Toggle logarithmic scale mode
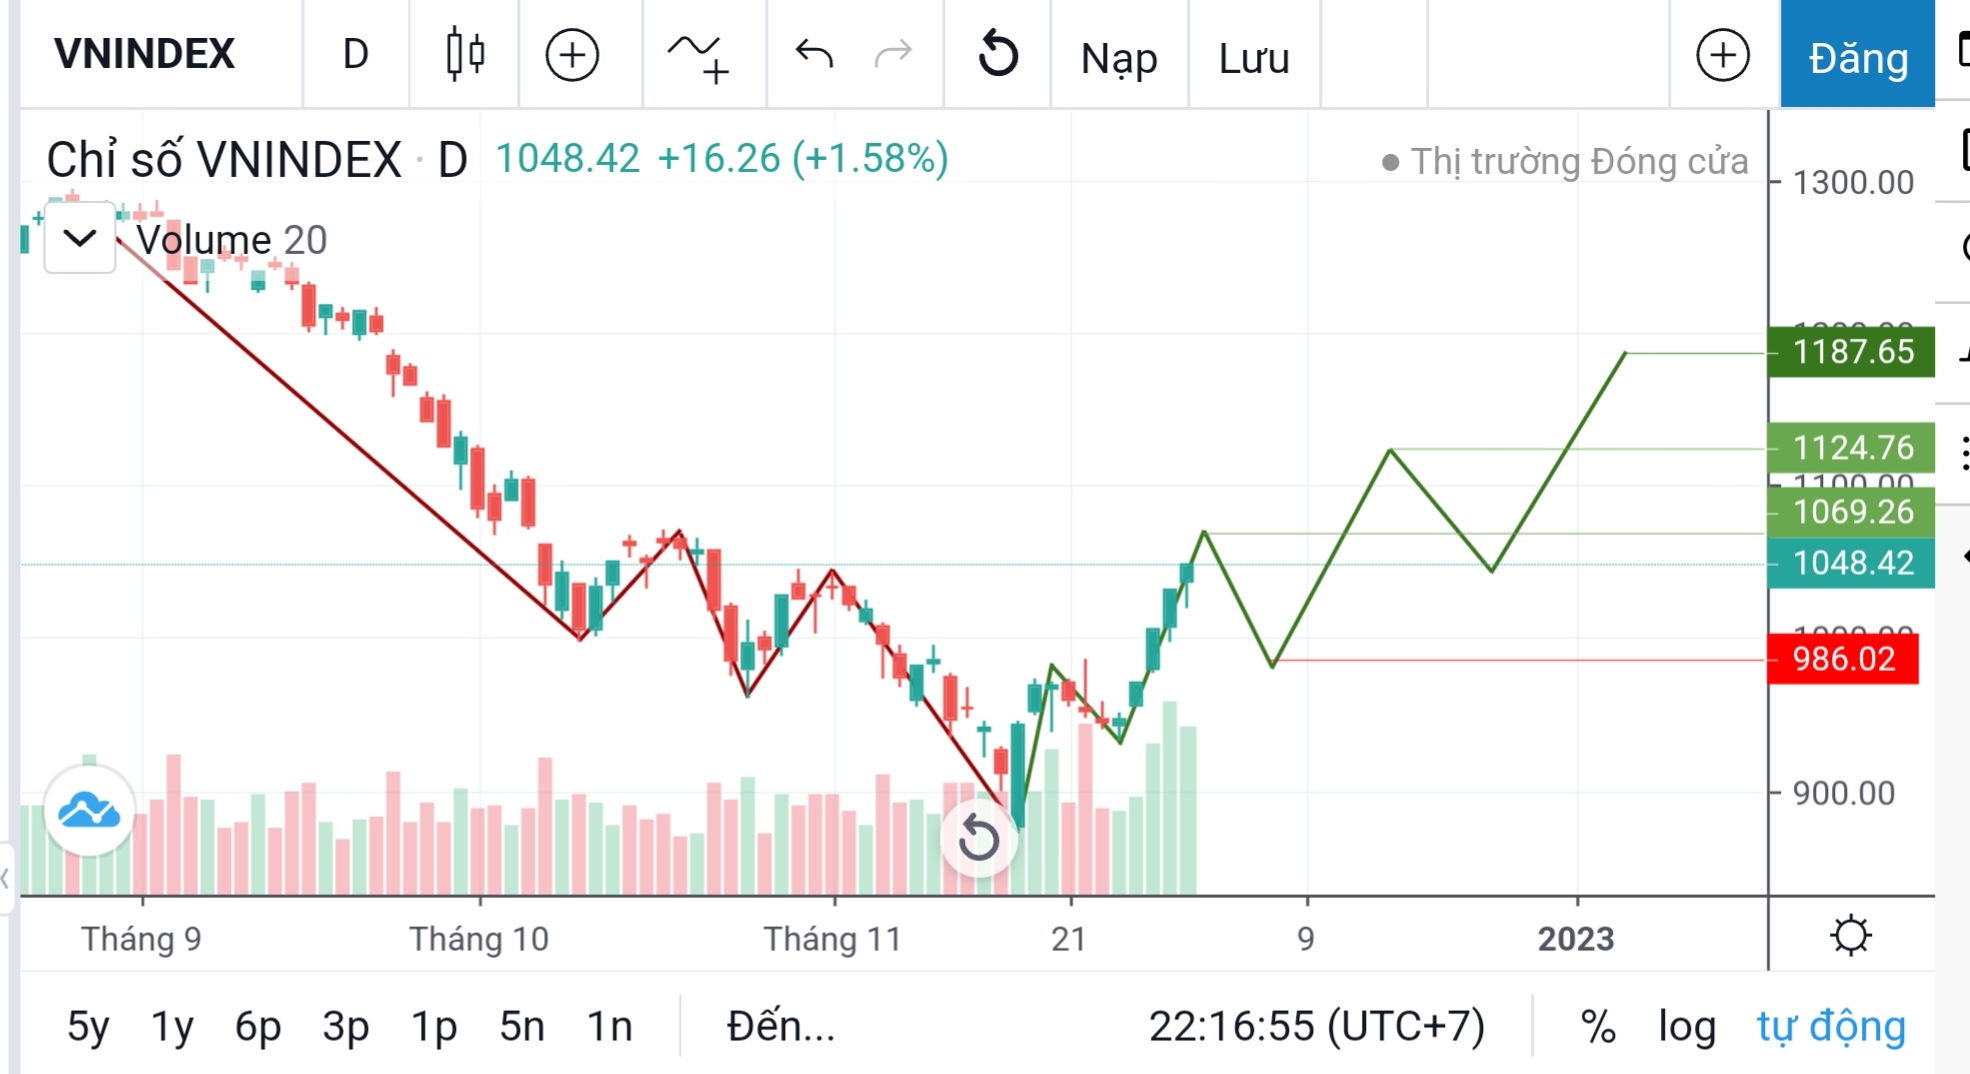Screen dimensions: 1970x1074 pyautogui.click(x=1686, y=1026)
